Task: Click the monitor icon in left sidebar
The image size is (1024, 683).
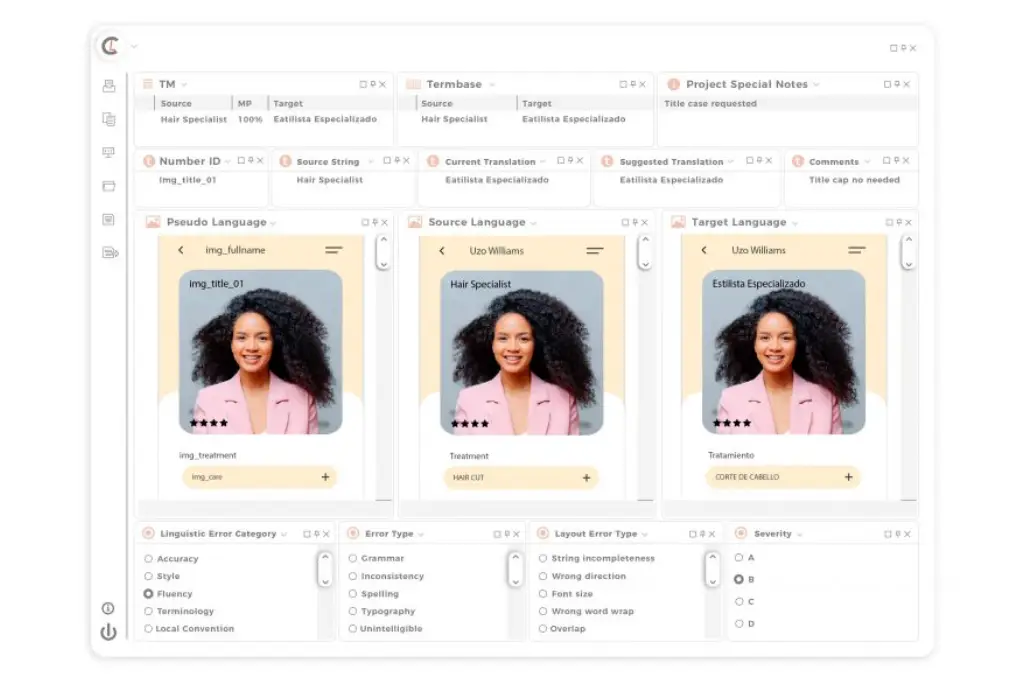Action: point(109,152)
